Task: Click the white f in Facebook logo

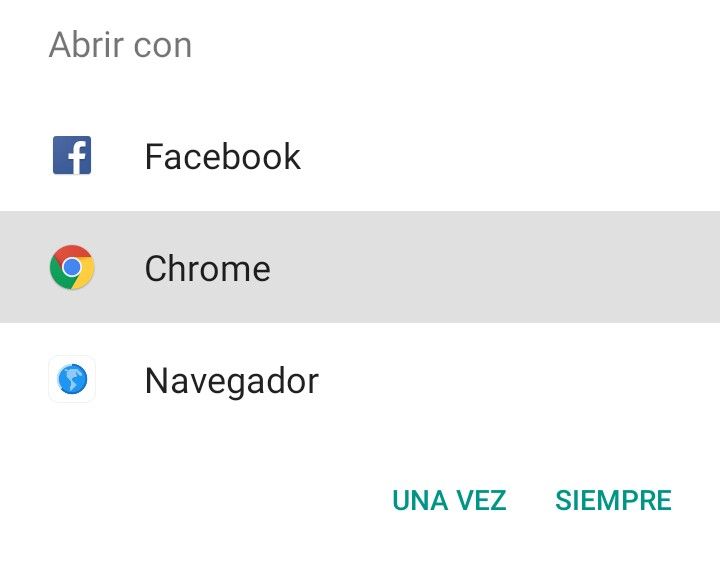Action: pos(77,158)
